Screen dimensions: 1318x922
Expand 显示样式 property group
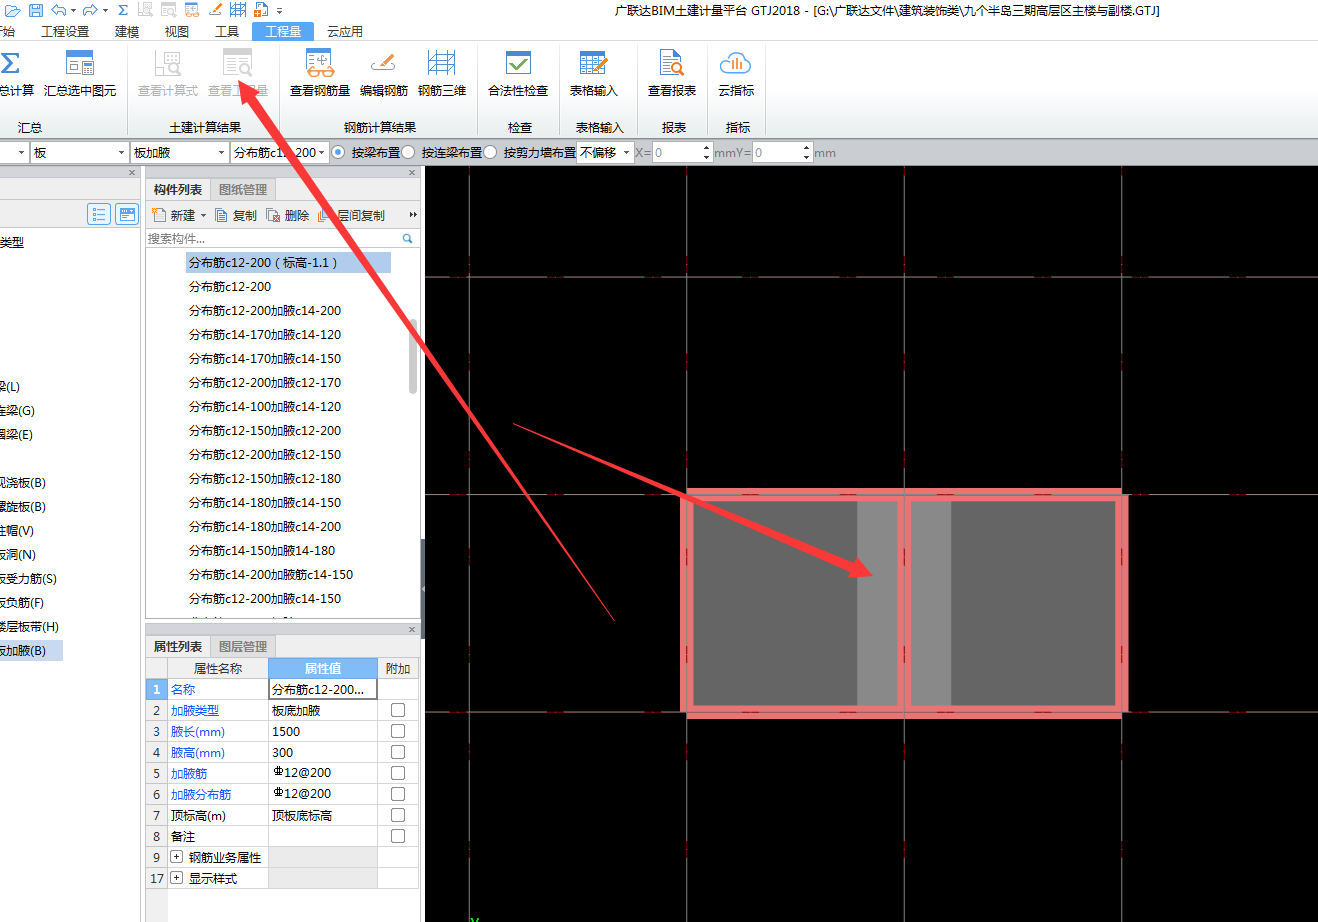177,878
